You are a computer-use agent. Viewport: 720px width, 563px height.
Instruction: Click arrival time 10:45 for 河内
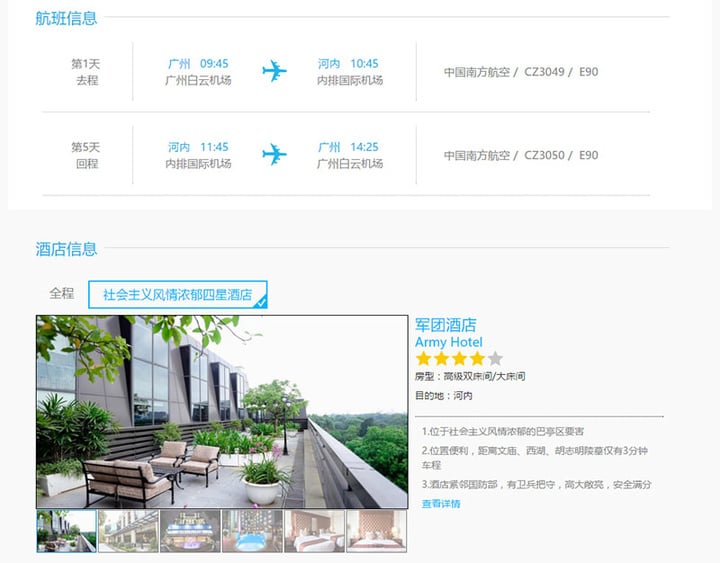364,63
